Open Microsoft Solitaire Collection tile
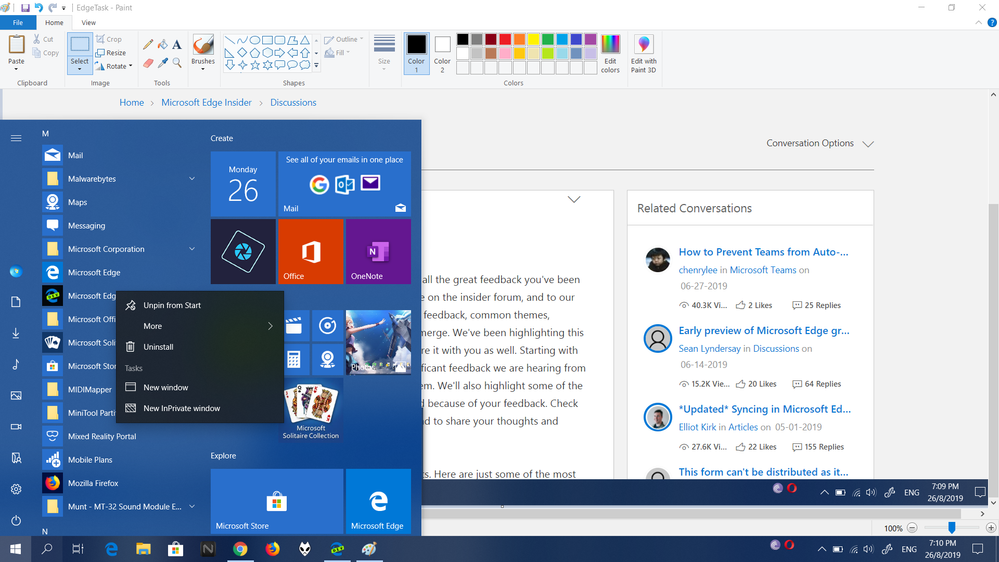999x562 pixels. pyautogui.click(x=310, y=409)
